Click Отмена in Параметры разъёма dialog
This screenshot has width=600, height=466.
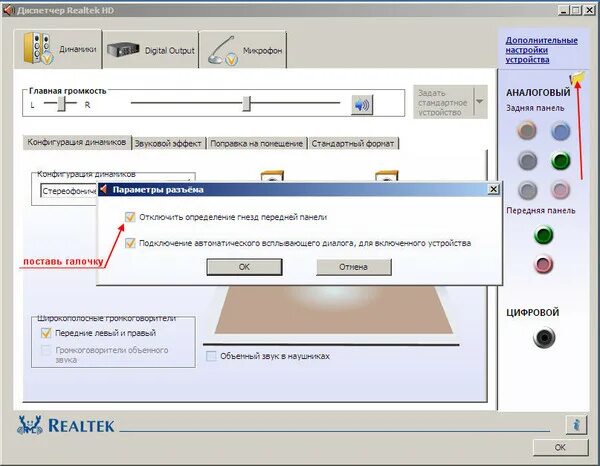pyautogui.click(x=354, y=267)
